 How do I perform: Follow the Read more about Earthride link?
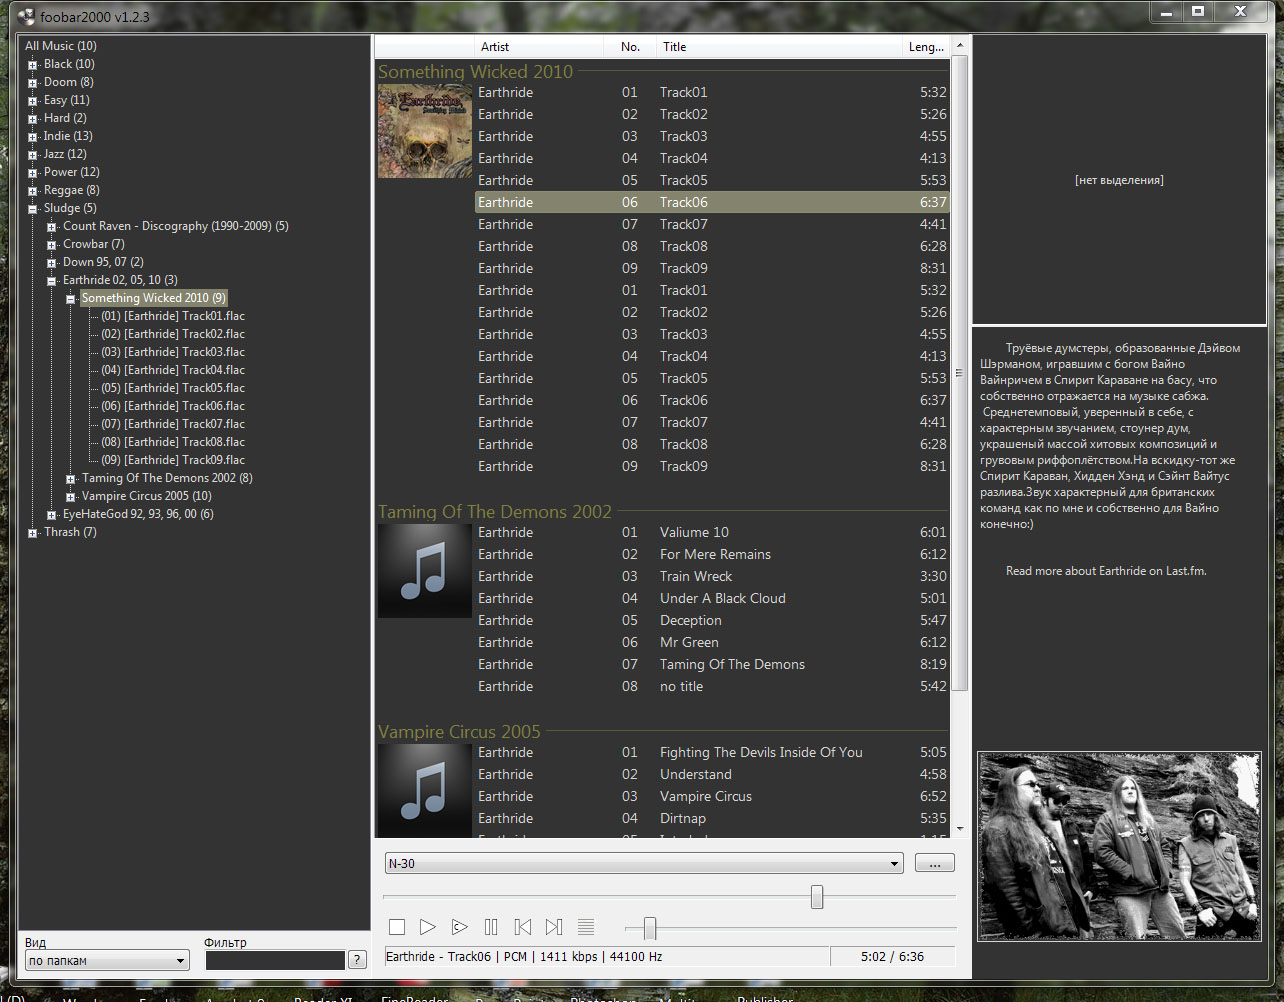[x=1105, y=571]
